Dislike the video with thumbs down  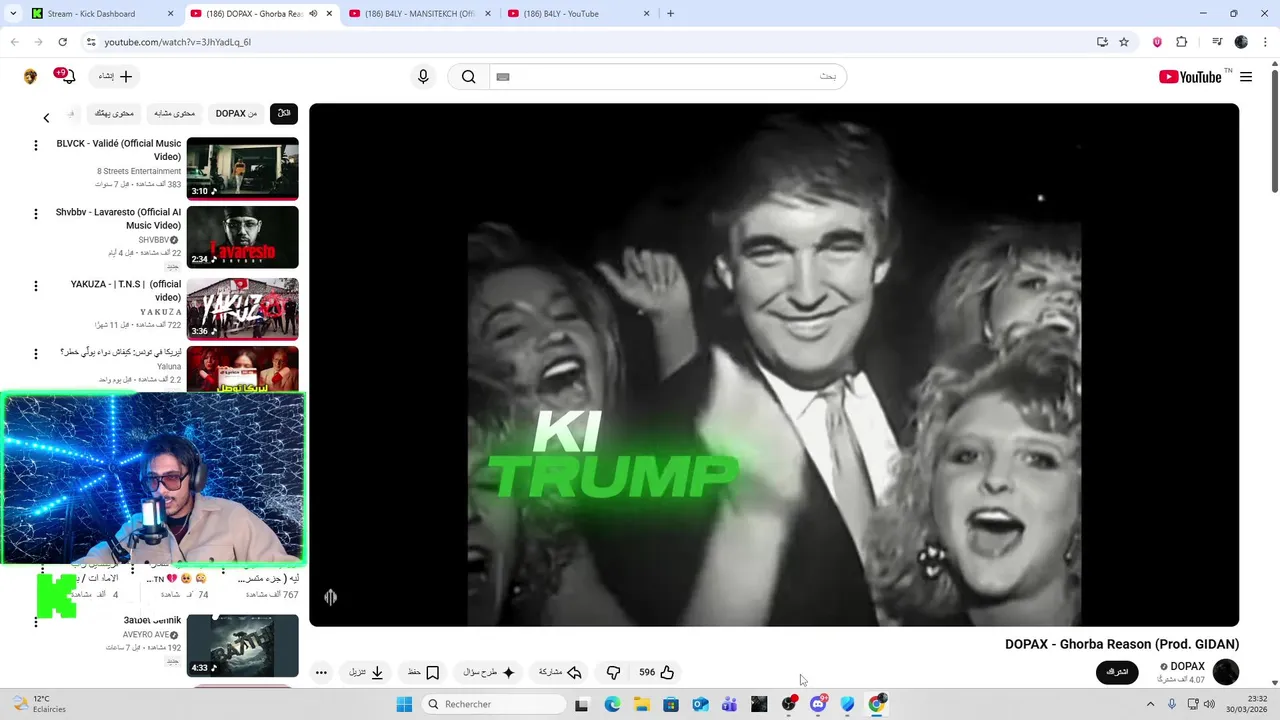click(614, 673)
